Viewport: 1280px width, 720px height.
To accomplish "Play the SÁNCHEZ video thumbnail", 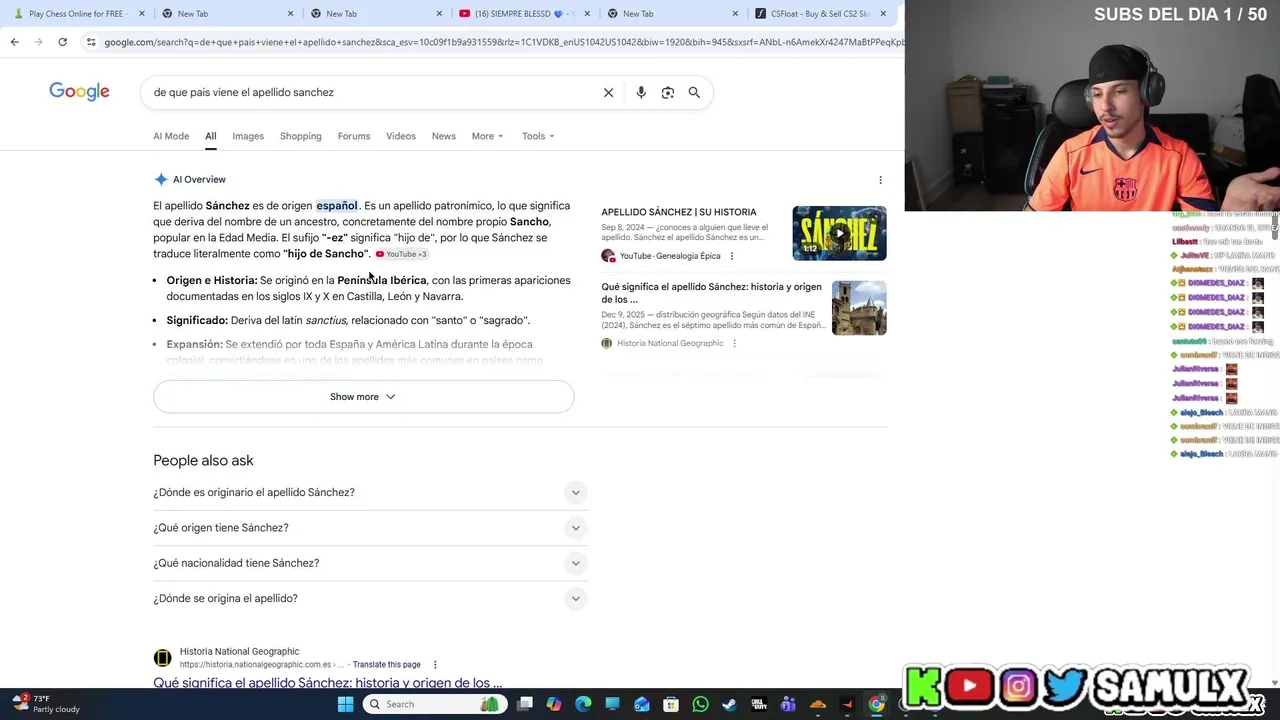I will (x=839, y=233).
